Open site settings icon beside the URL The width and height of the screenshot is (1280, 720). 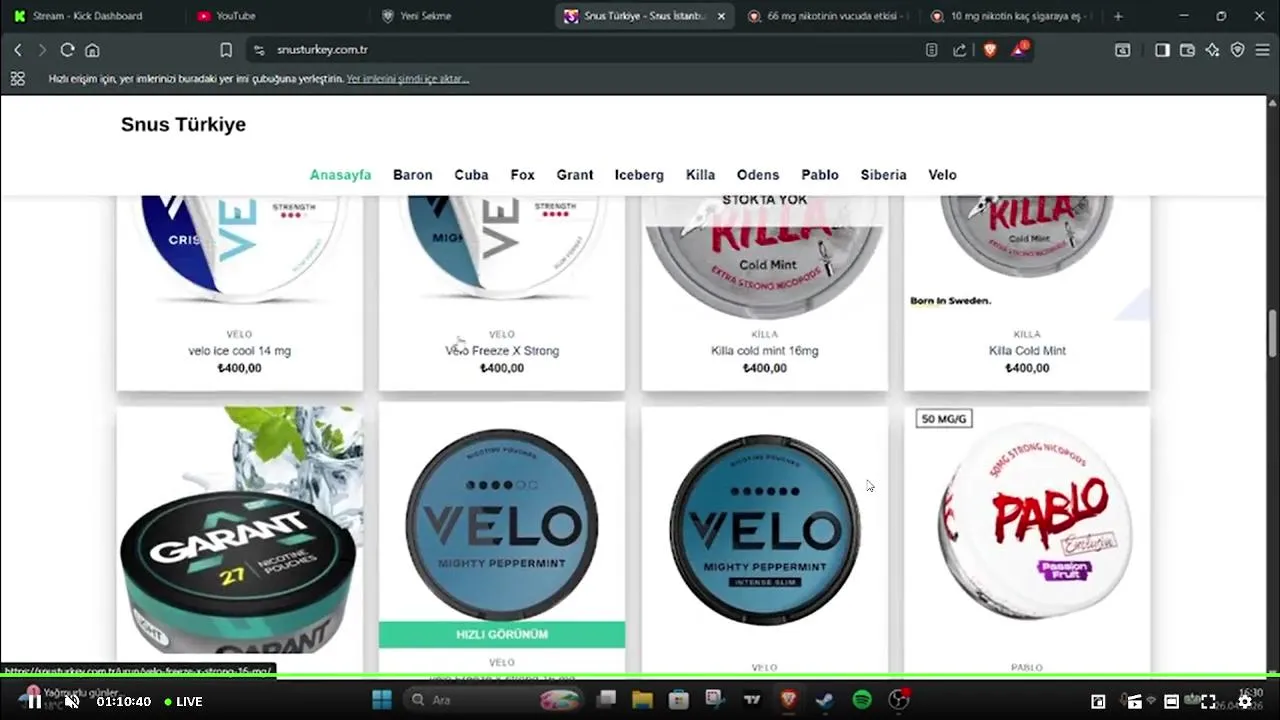click(x=259, y=50)
